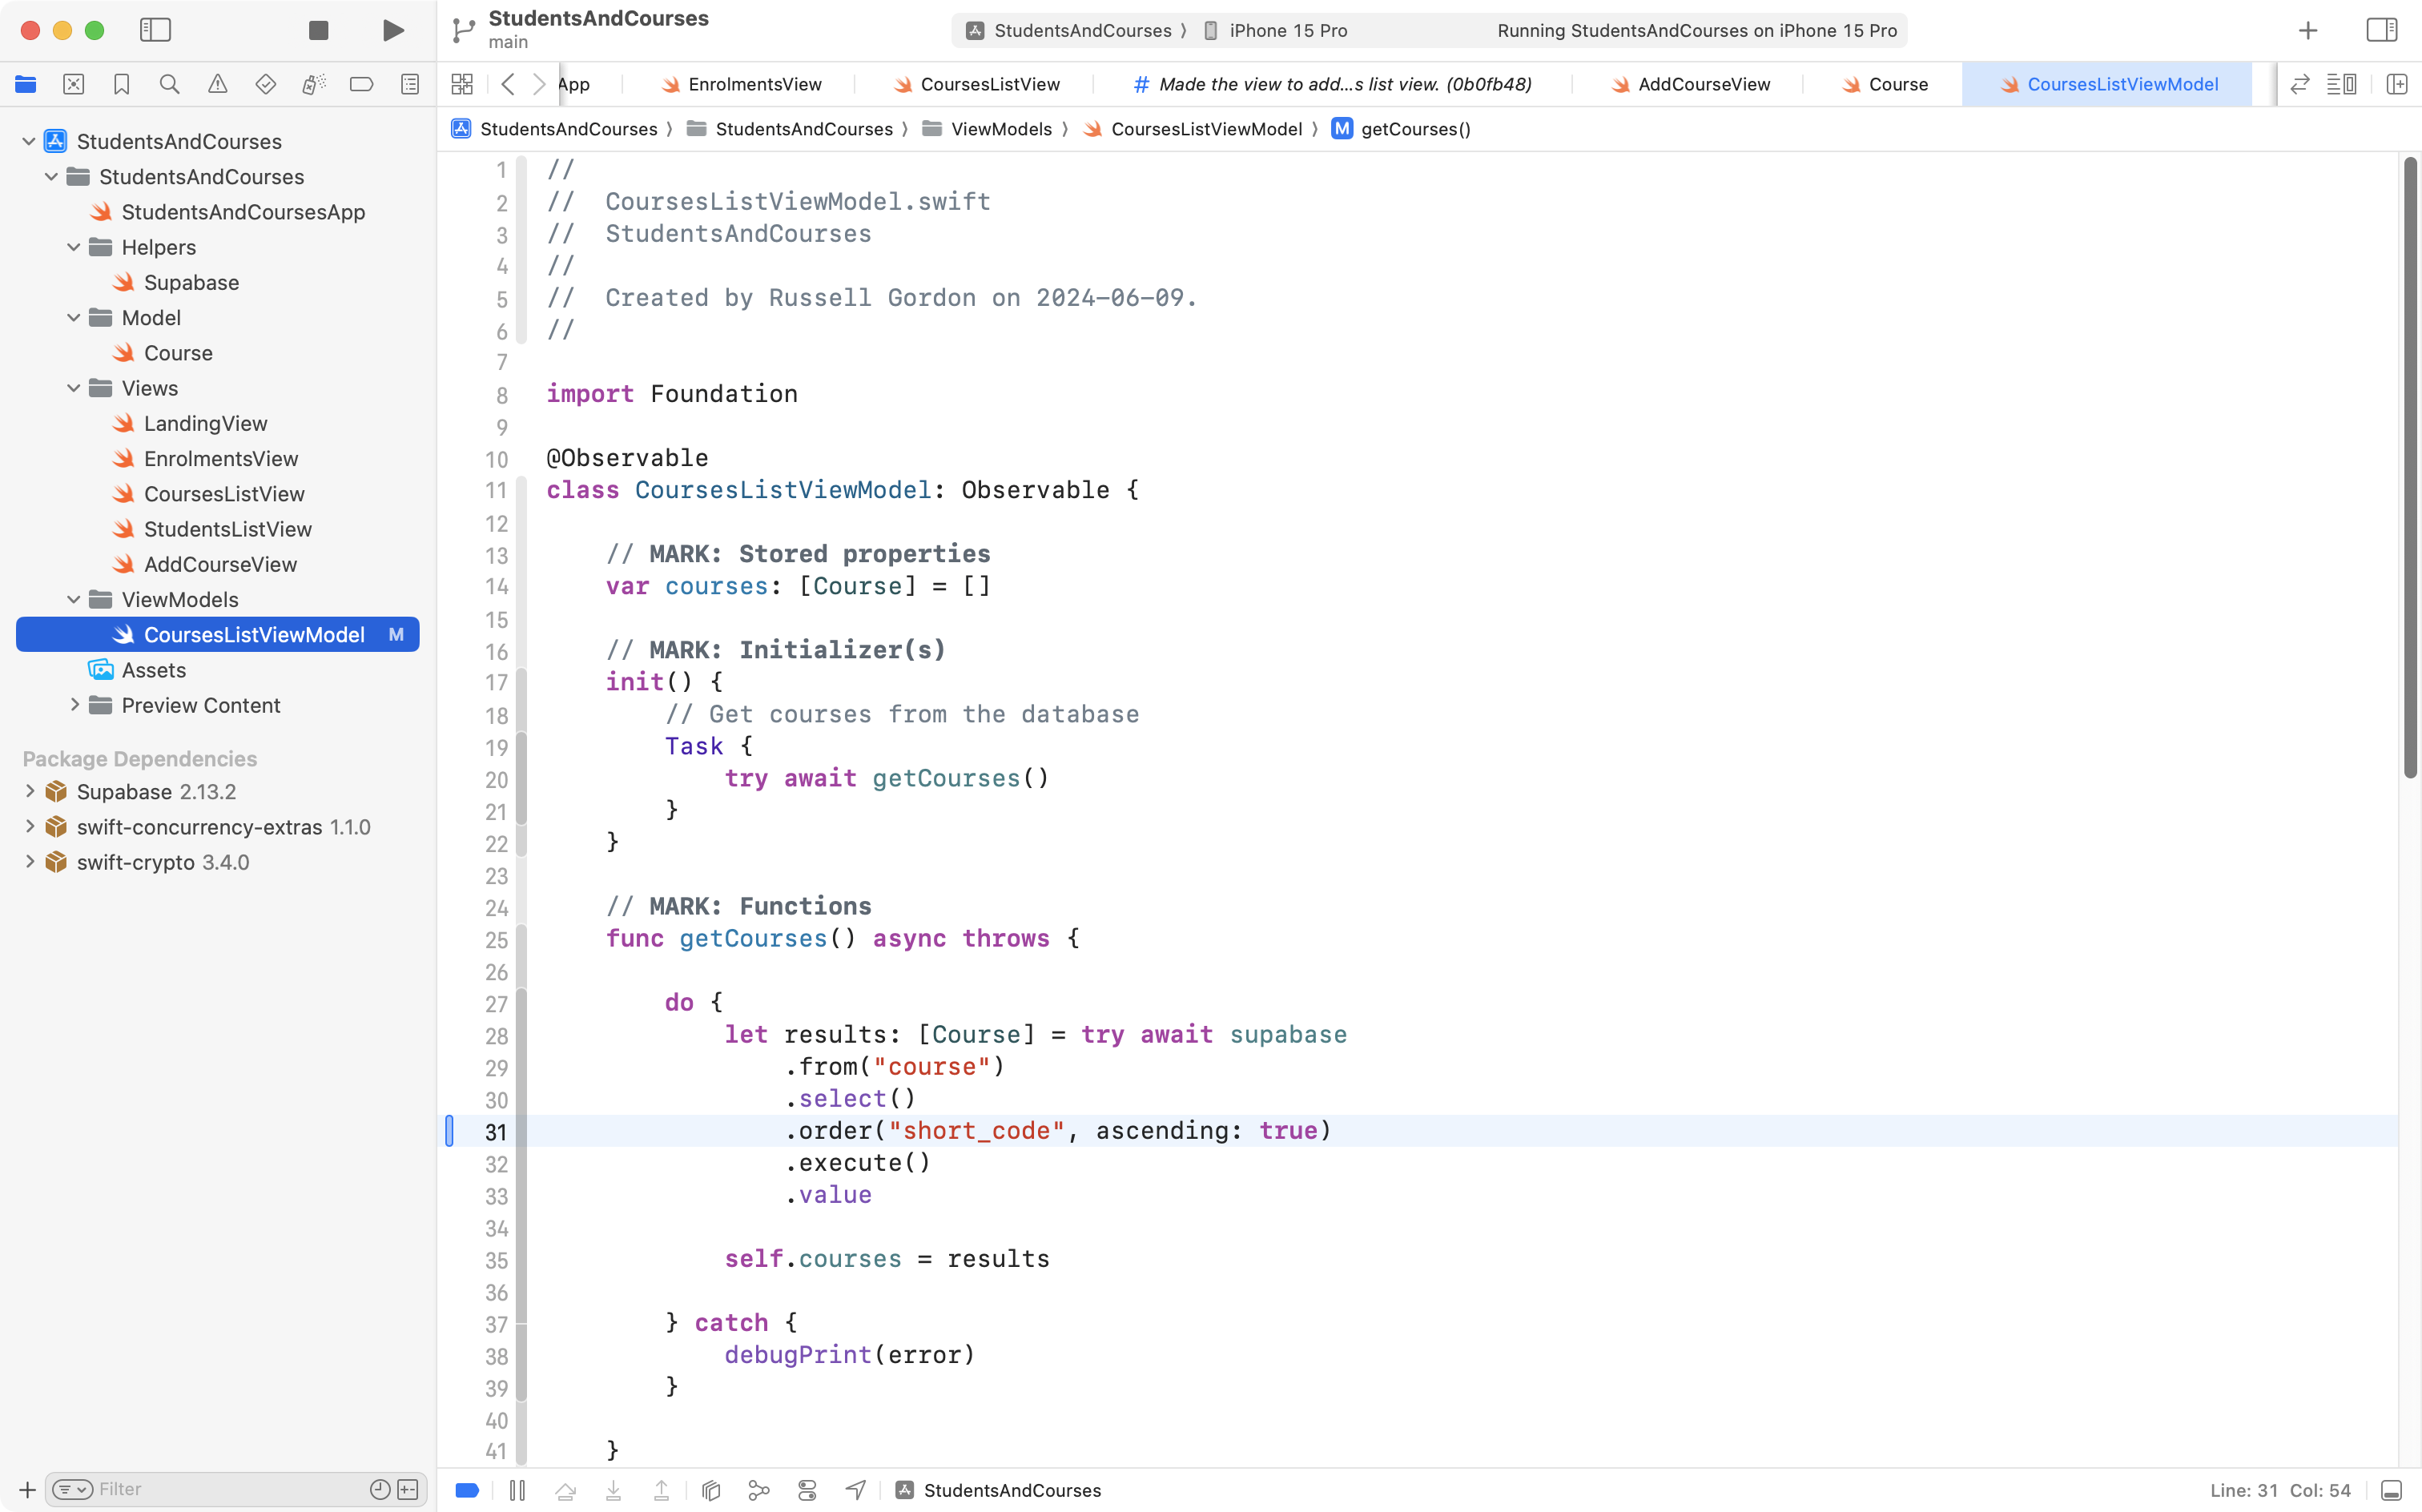Open the Bookmarks navigator
Viewport: 2422px width, 1512px height.
pos(121,84)
